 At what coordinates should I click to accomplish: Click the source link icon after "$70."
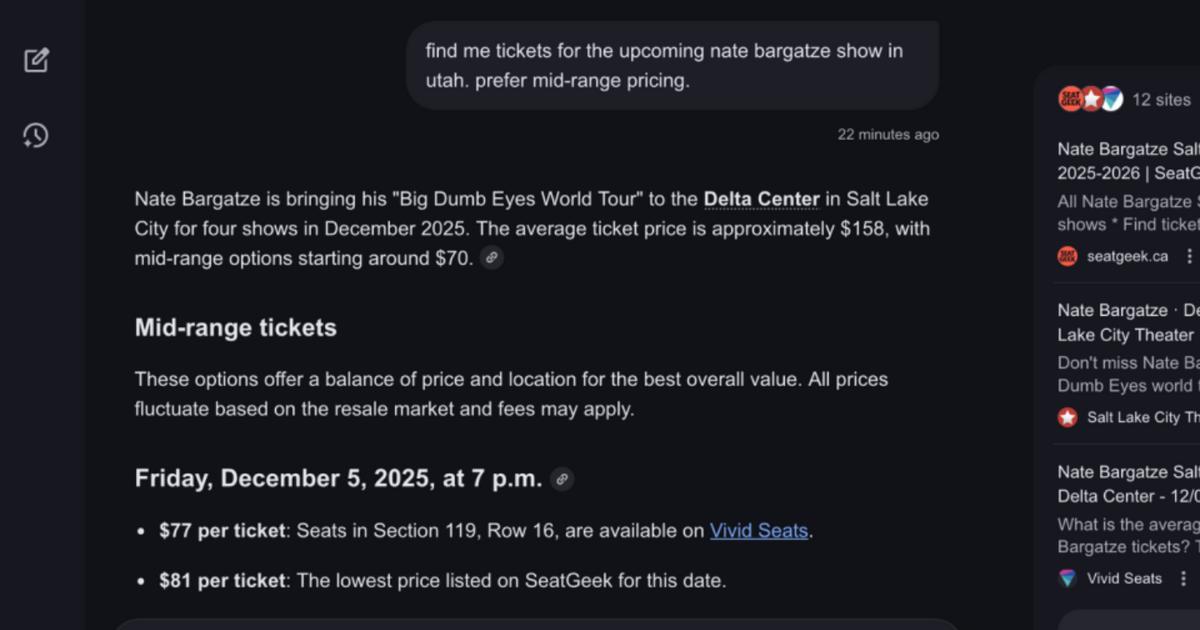pos(491,258)
